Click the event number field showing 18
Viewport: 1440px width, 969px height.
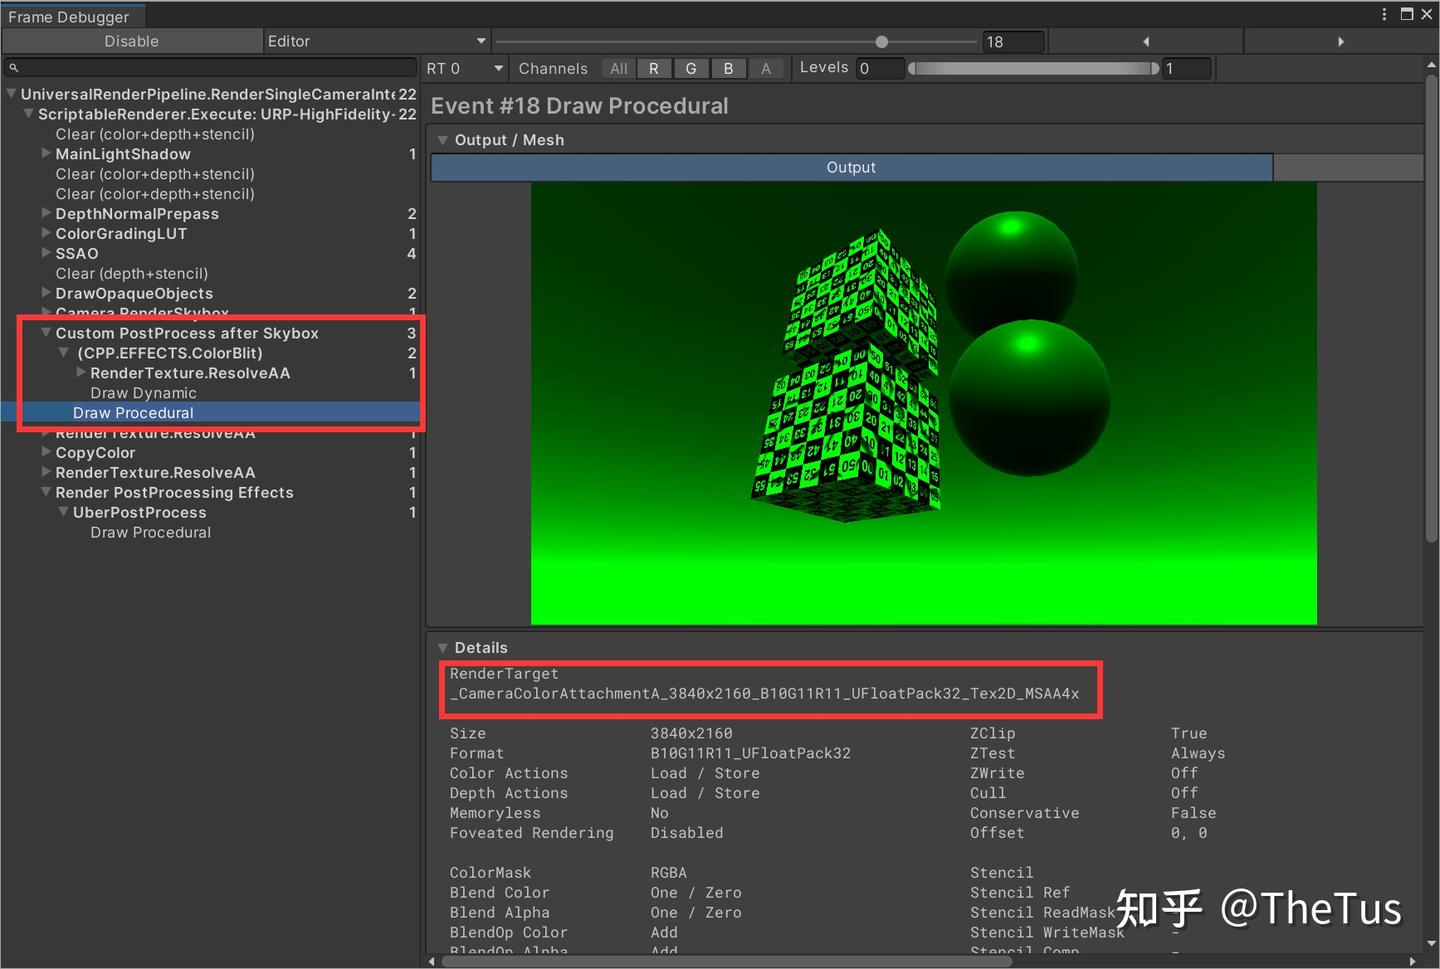pos(1012,41)
